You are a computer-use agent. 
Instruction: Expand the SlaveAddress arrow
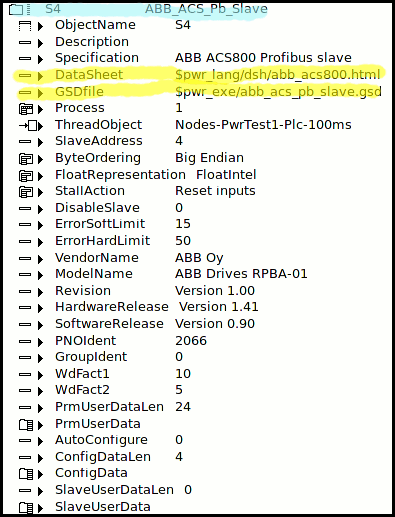pyautogui.click(x=40, y=142)
